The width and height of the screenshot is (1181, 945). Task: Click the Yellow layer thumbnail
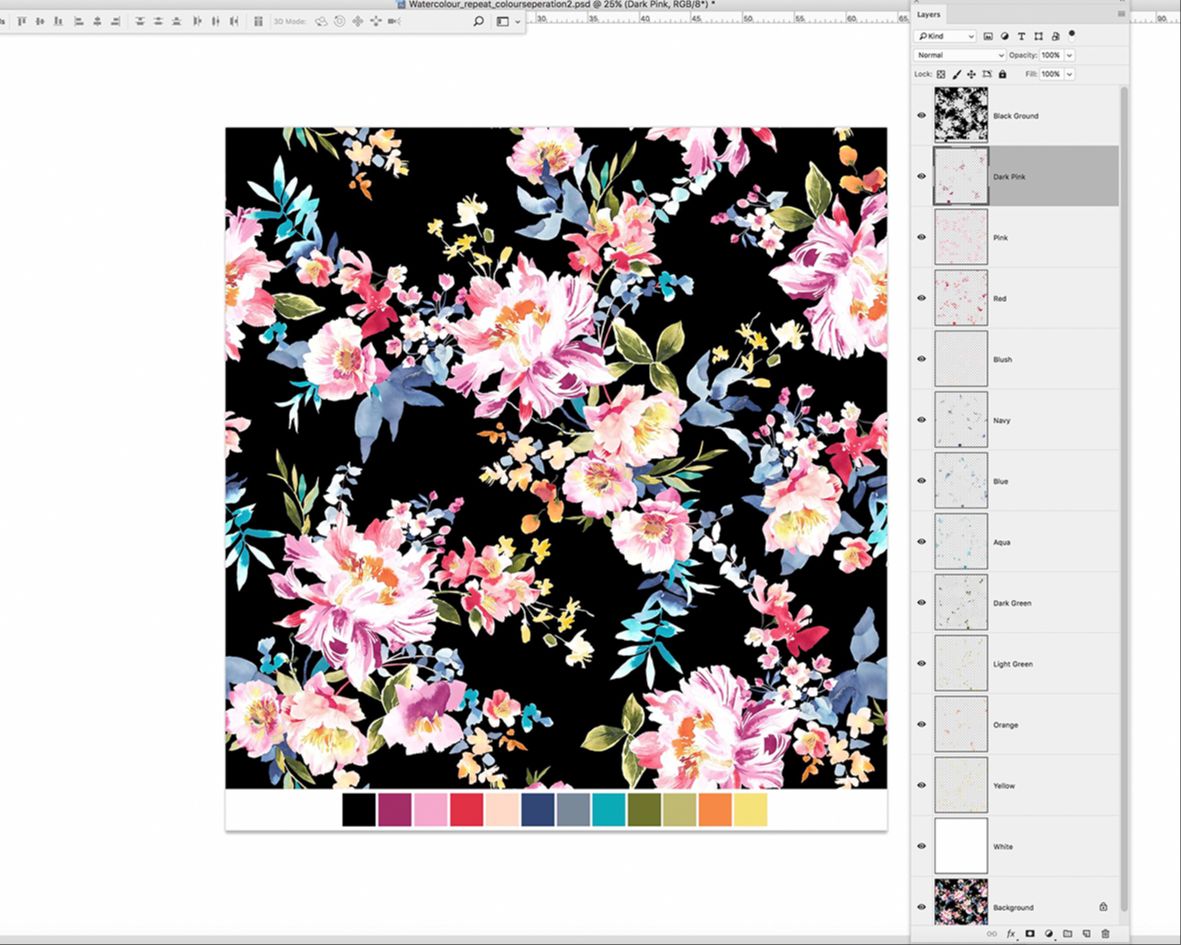[x=960, y=785]
